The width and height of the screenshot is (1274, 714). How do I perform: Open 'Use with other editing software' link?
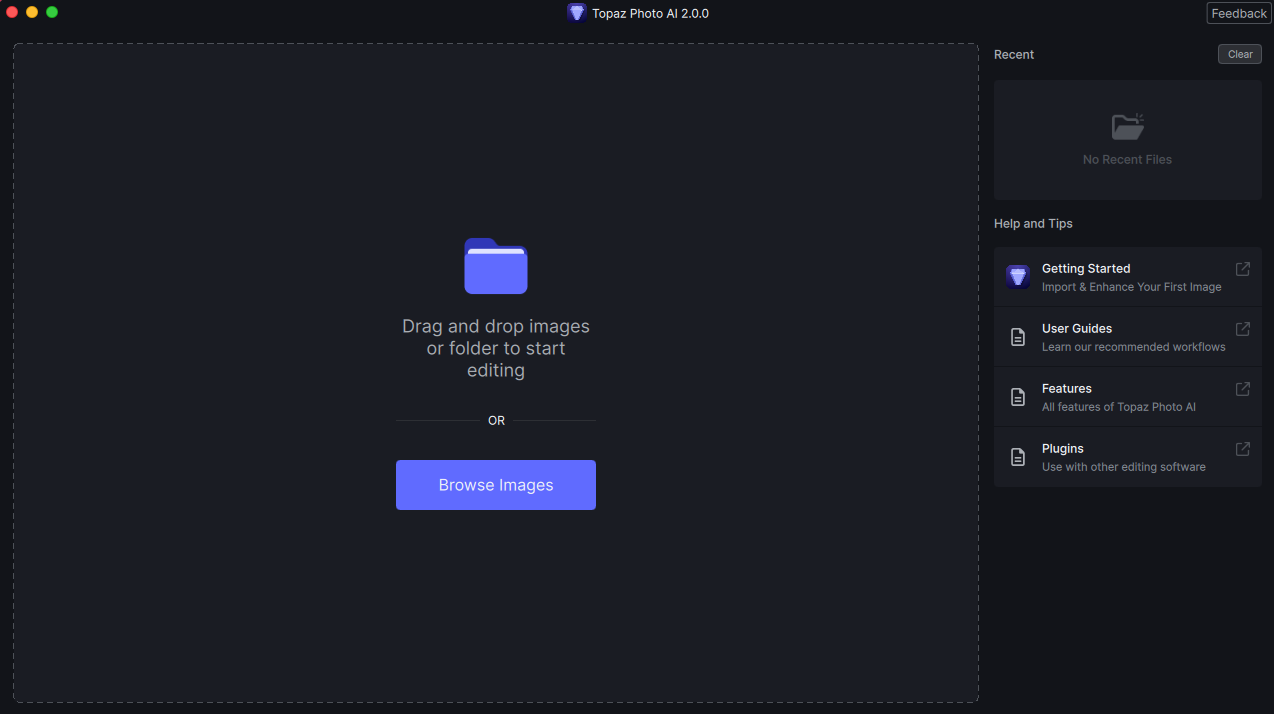pos(1123,467)
